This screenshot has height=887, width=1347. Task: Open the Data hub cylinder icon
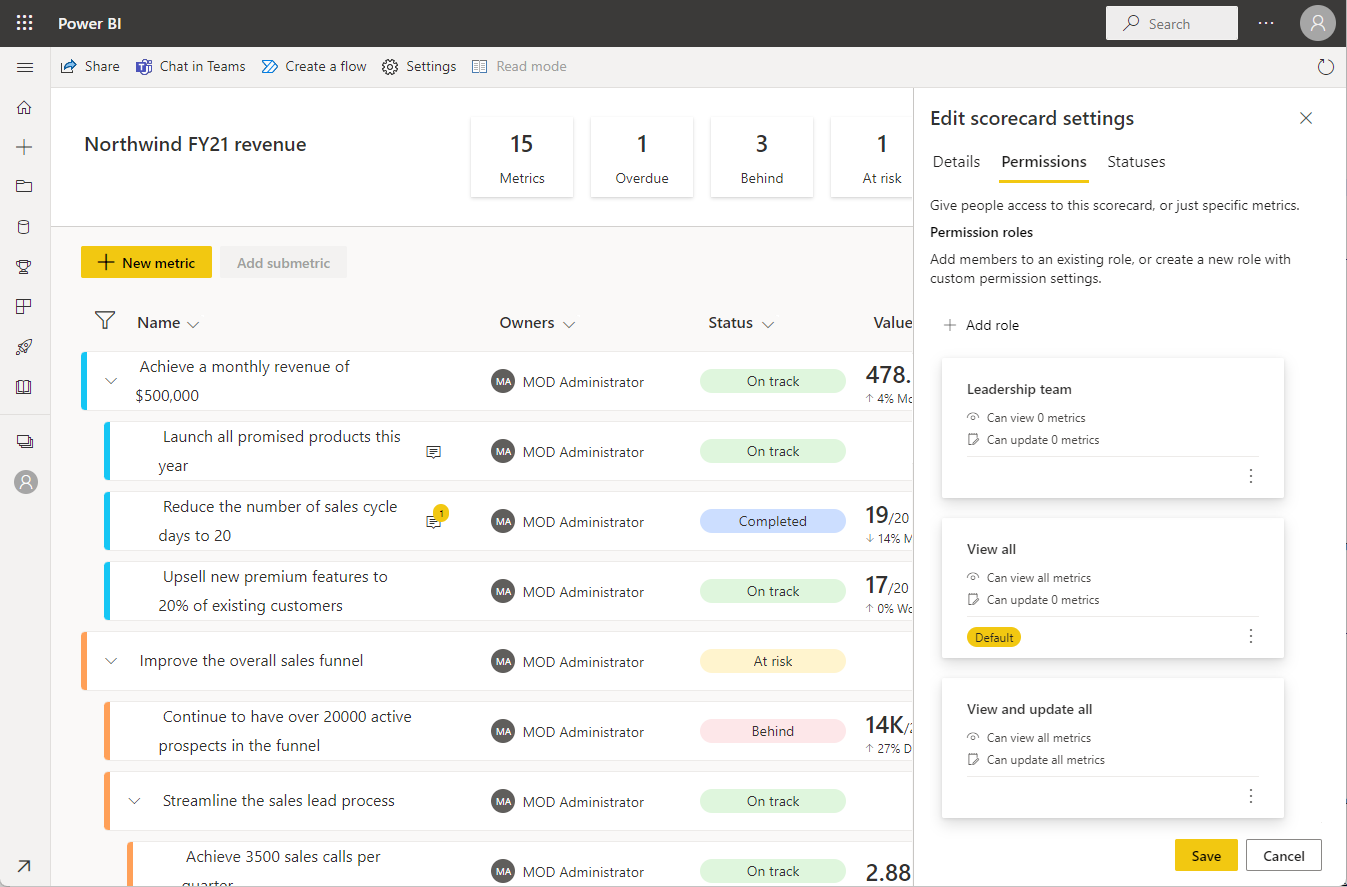coord(25,227)
